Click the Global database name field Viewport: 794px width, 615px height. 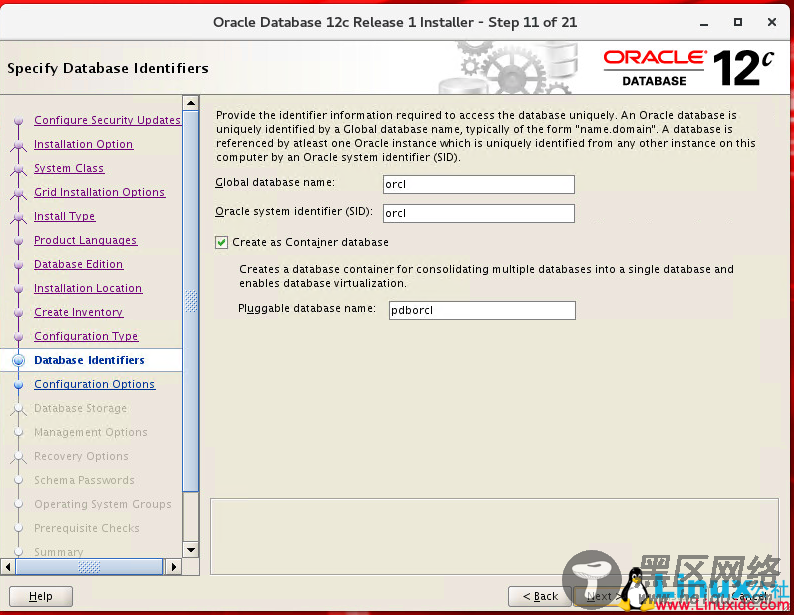click(479, 184)
